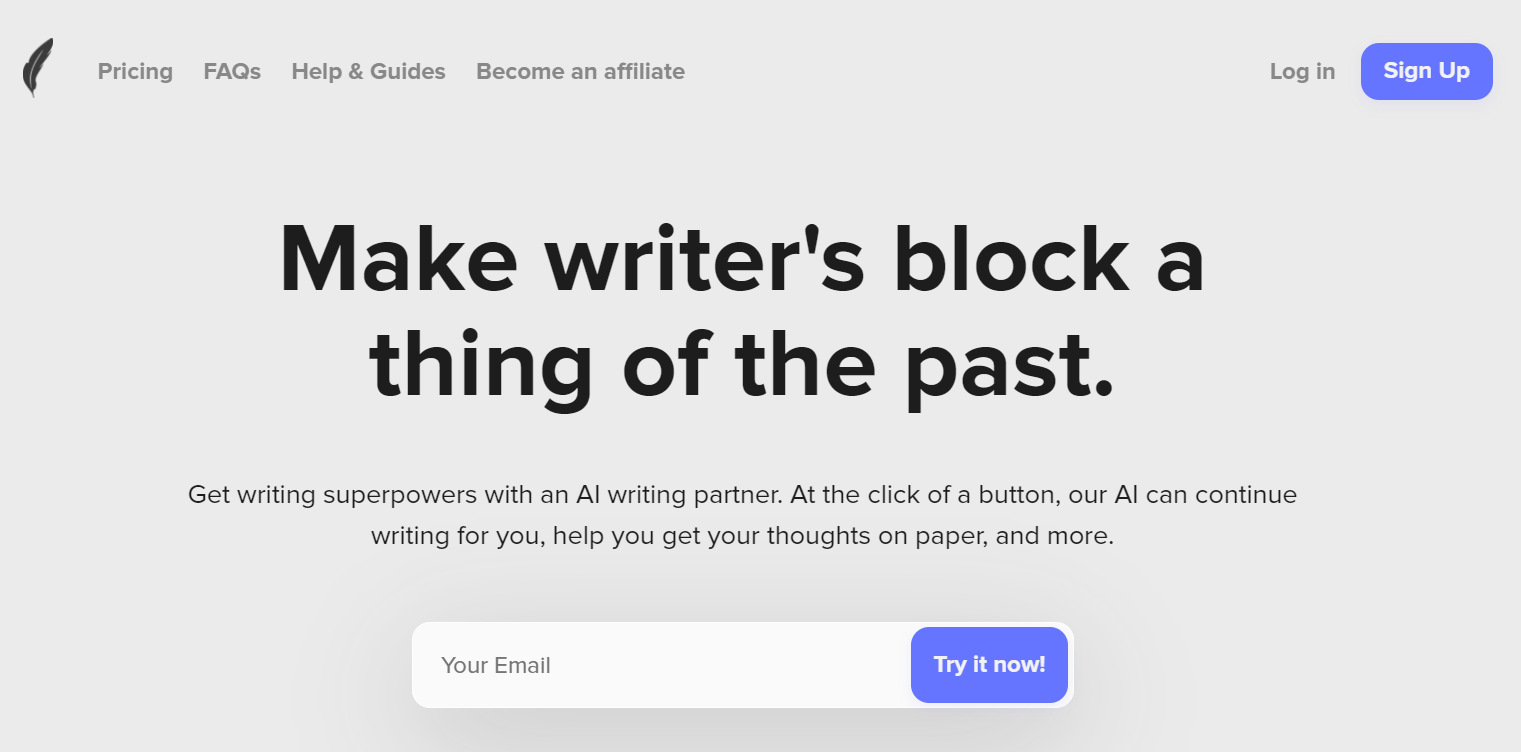
Task: Select Become an affiliate link
Action: (x=580, y=71)
